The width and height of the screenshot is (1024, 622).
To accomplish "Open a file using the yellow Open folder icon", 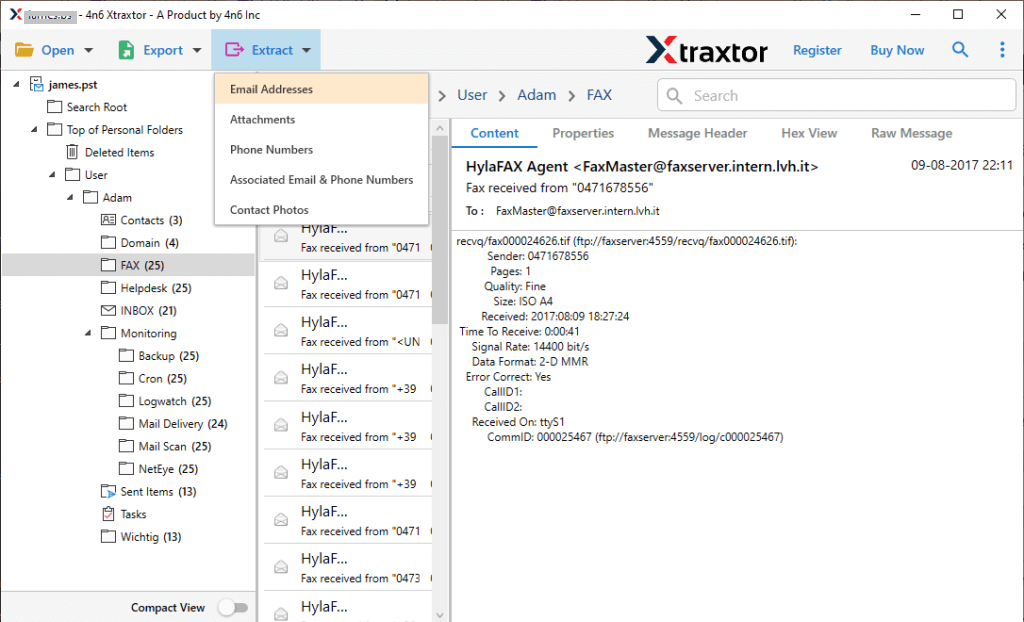I will click(25, 48).
